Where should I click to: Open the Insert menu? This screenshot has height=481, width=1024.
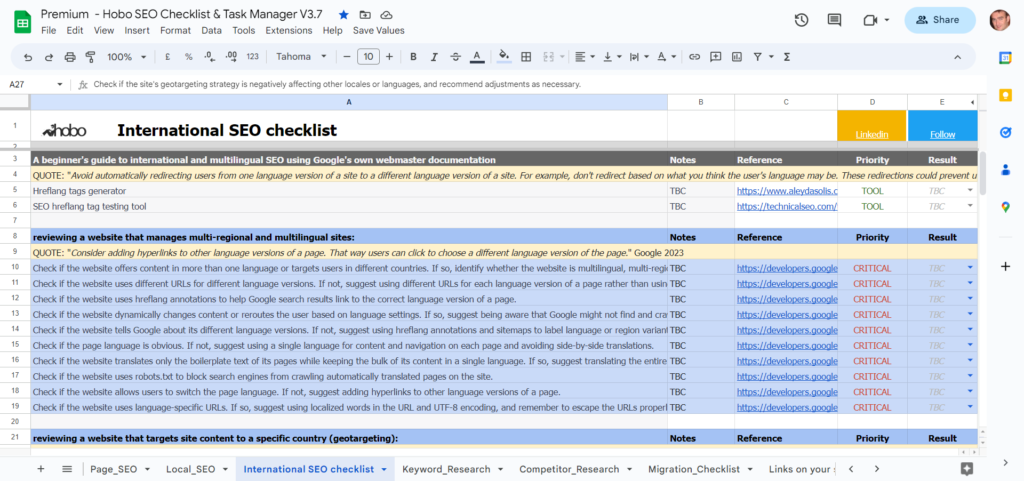137,30
